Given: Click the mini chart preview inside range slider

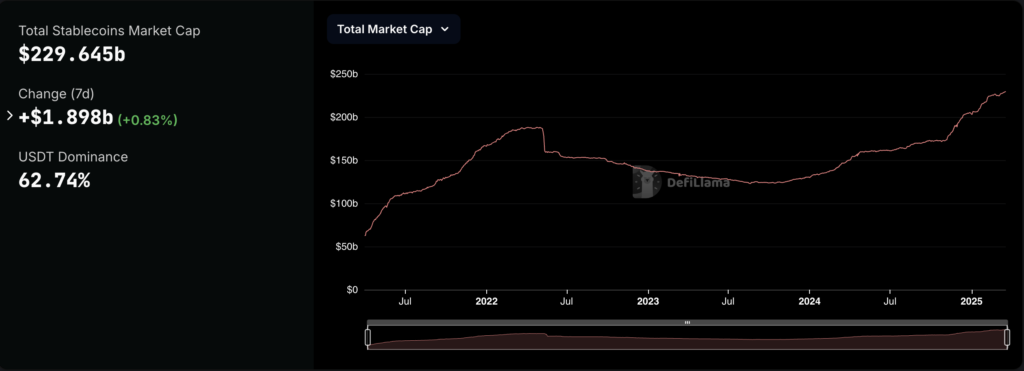Looking at the screenshot, I should pyautogui.click(x=687, y=340).
